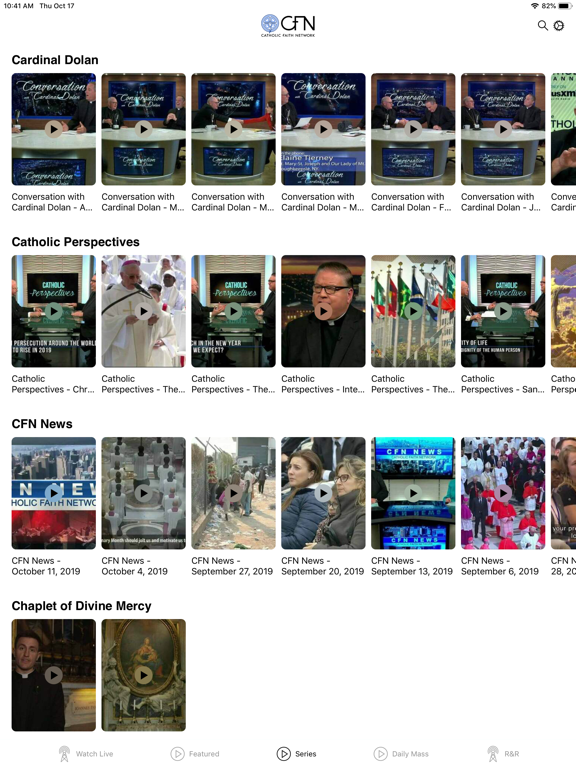
Task: Open the Catholic Perspectives series heading
Action: pos(75,242)
